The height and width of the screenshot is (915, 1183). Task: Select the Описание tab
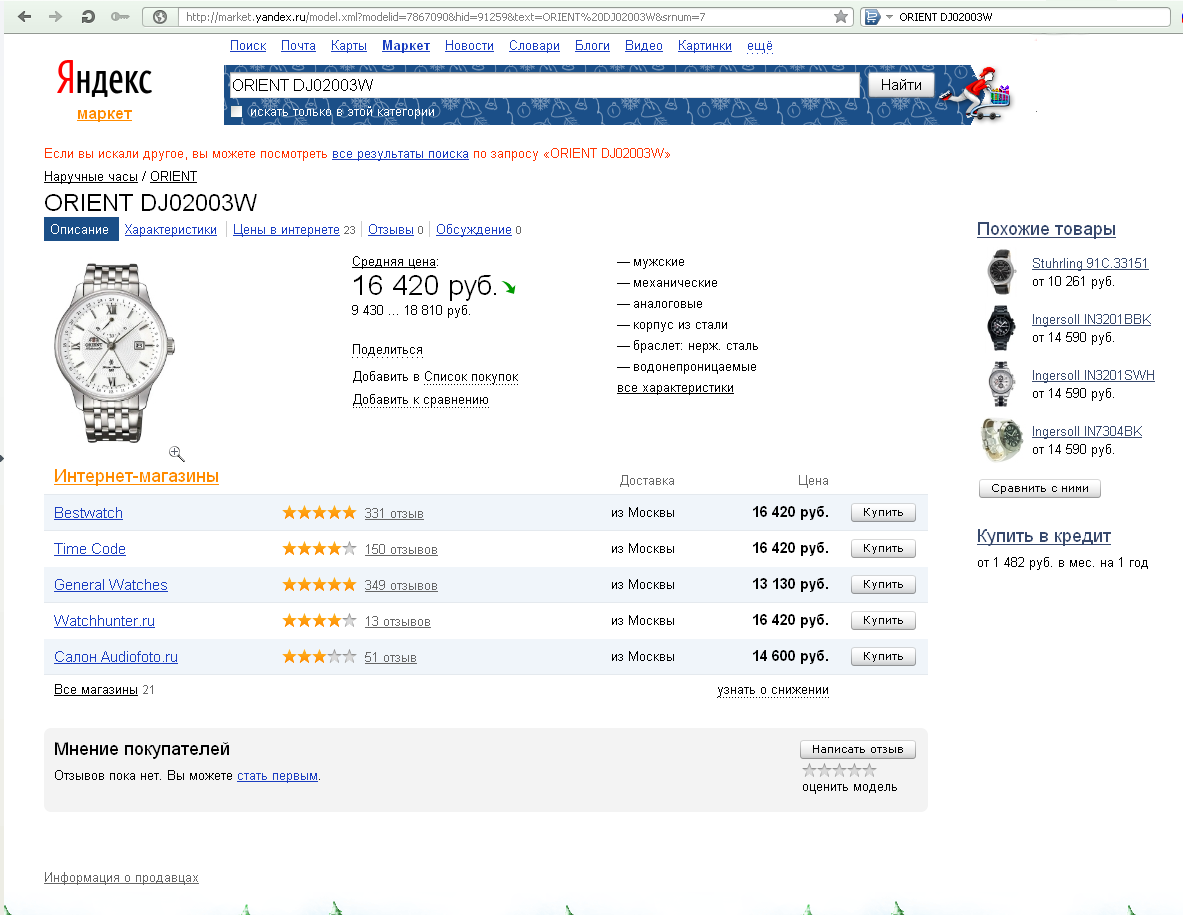[80, 229]
